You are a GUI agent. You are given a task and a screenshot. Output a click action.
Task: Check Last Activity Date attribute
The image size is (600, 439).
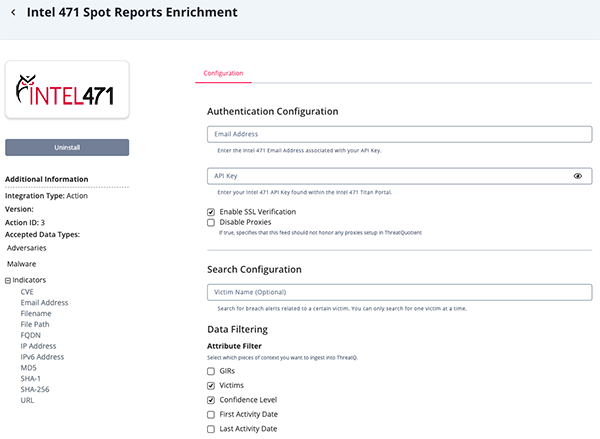[x=211, y=429]
